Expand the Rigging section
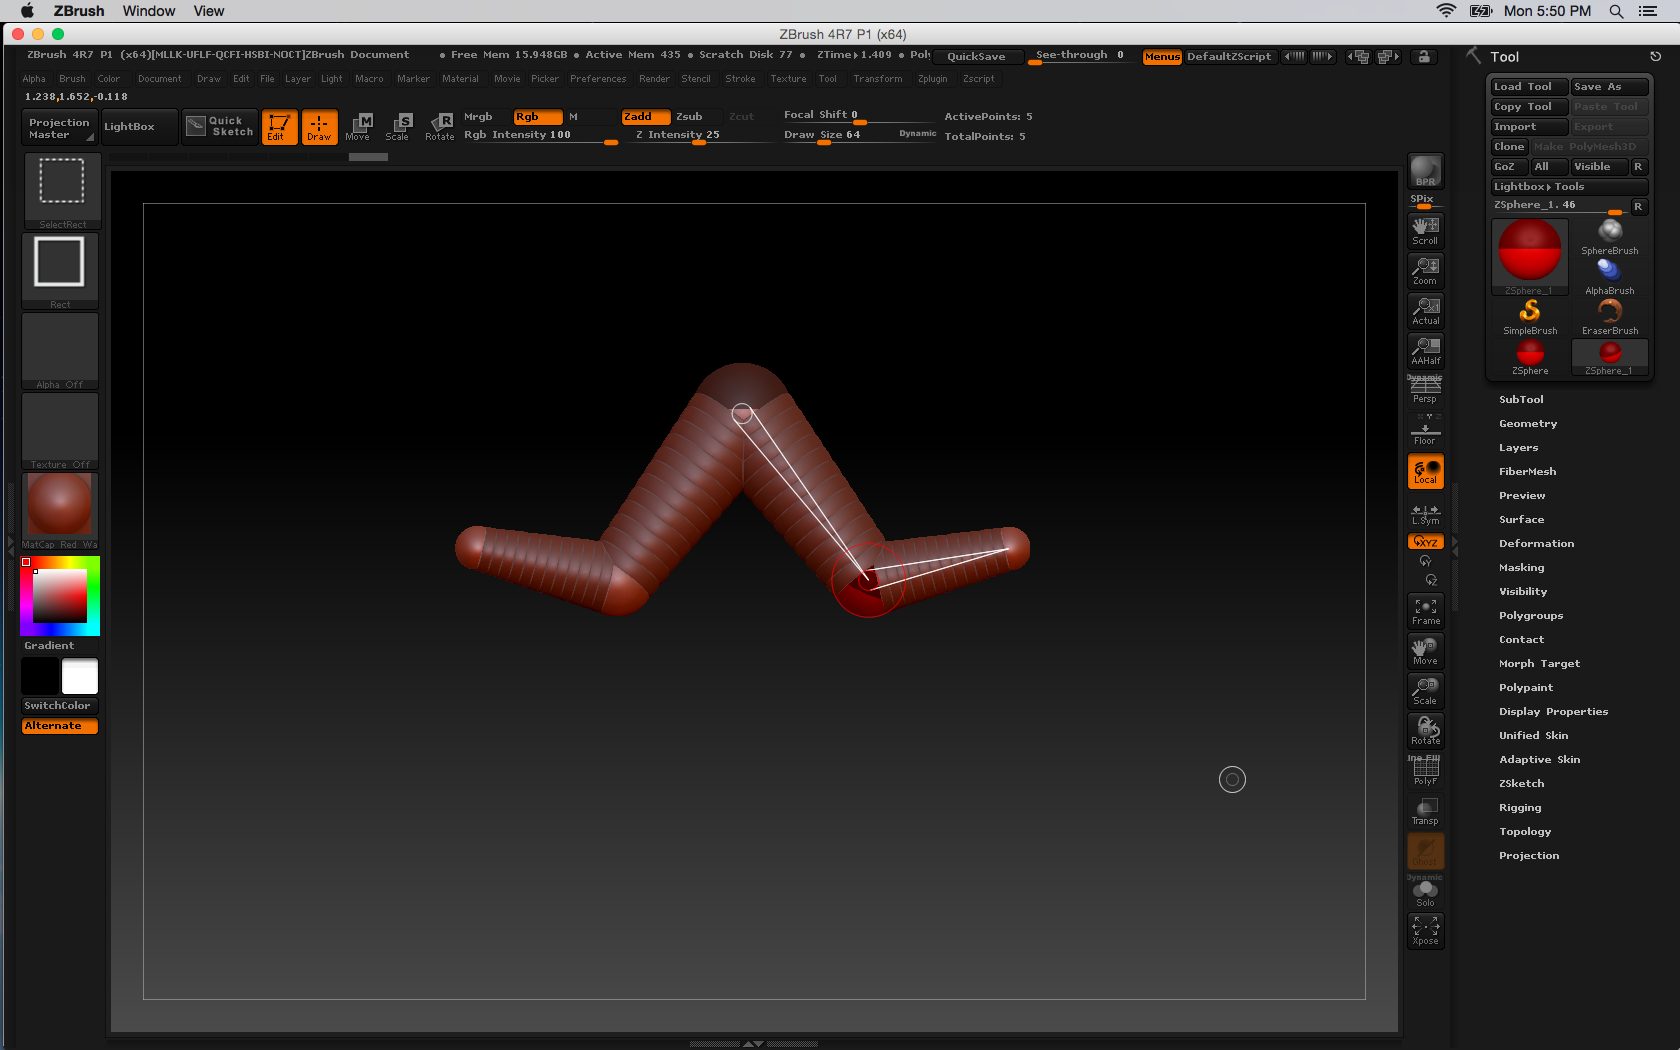Screen dimensions: 1680x1050 [1520, 808]
